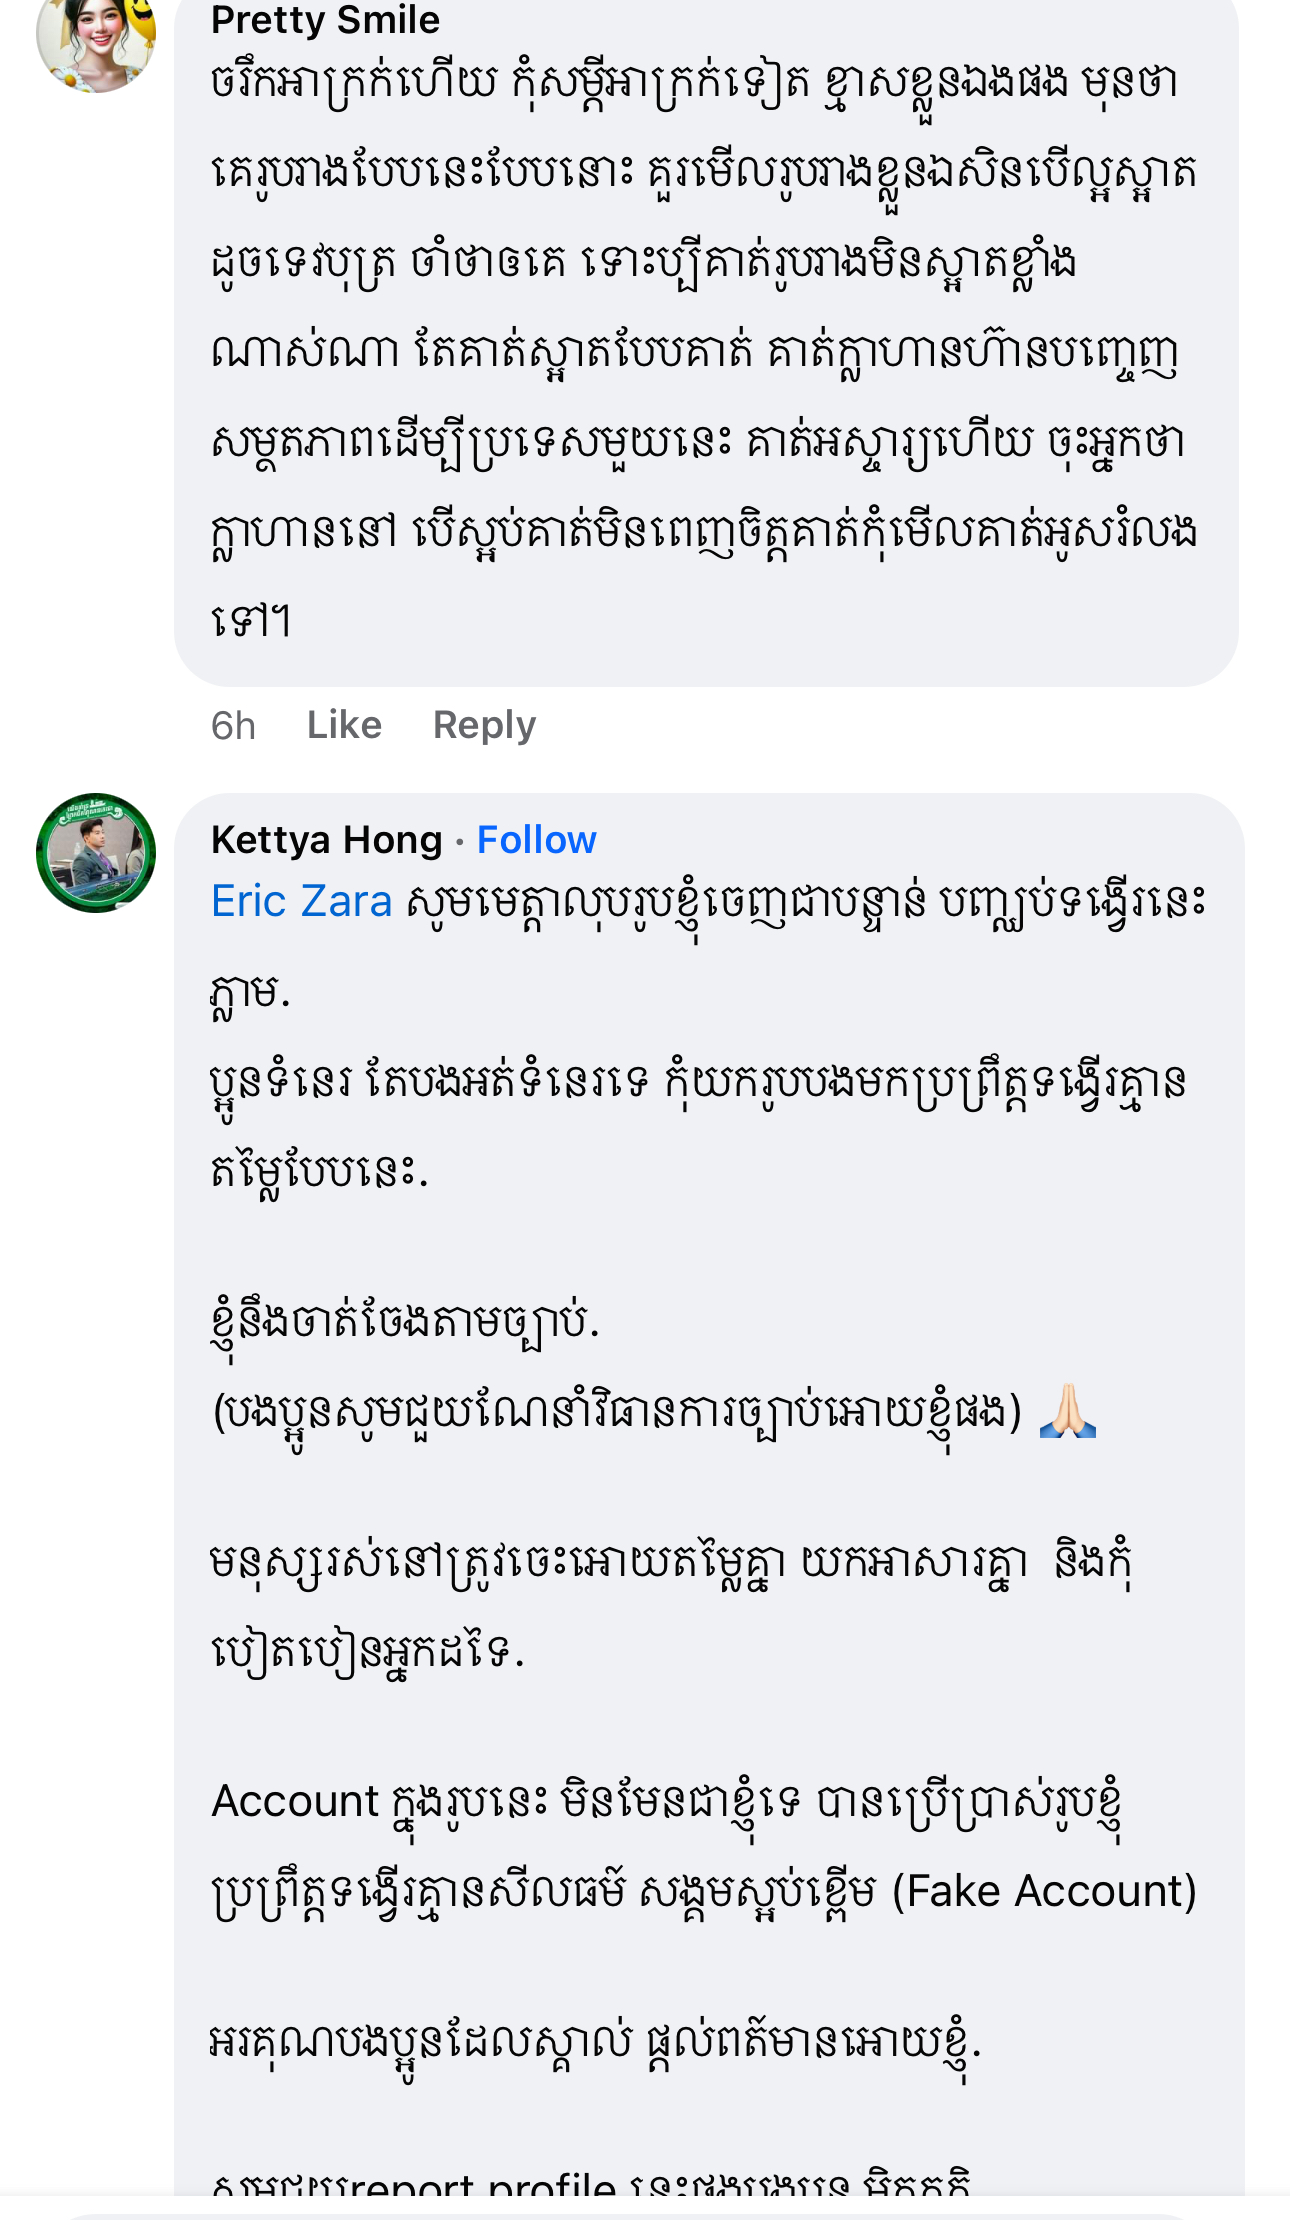Open the Eric Zara mention link

(301, 901)
